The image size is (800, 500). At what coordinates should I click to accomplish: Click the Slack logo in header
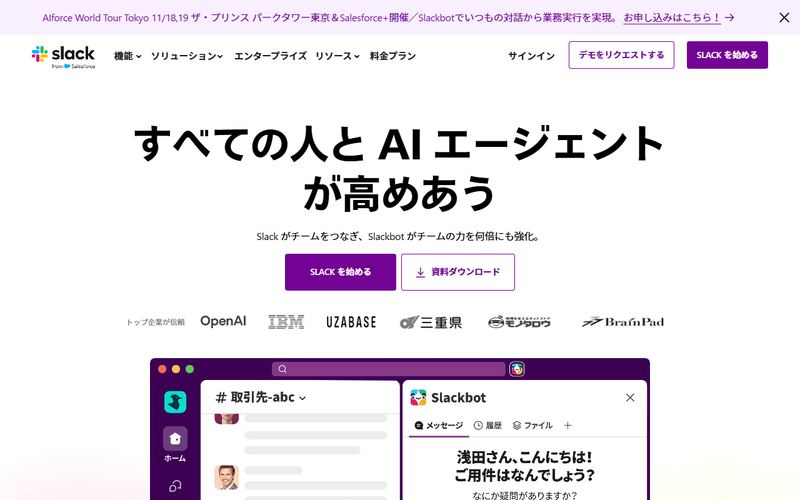coord(63,57)
